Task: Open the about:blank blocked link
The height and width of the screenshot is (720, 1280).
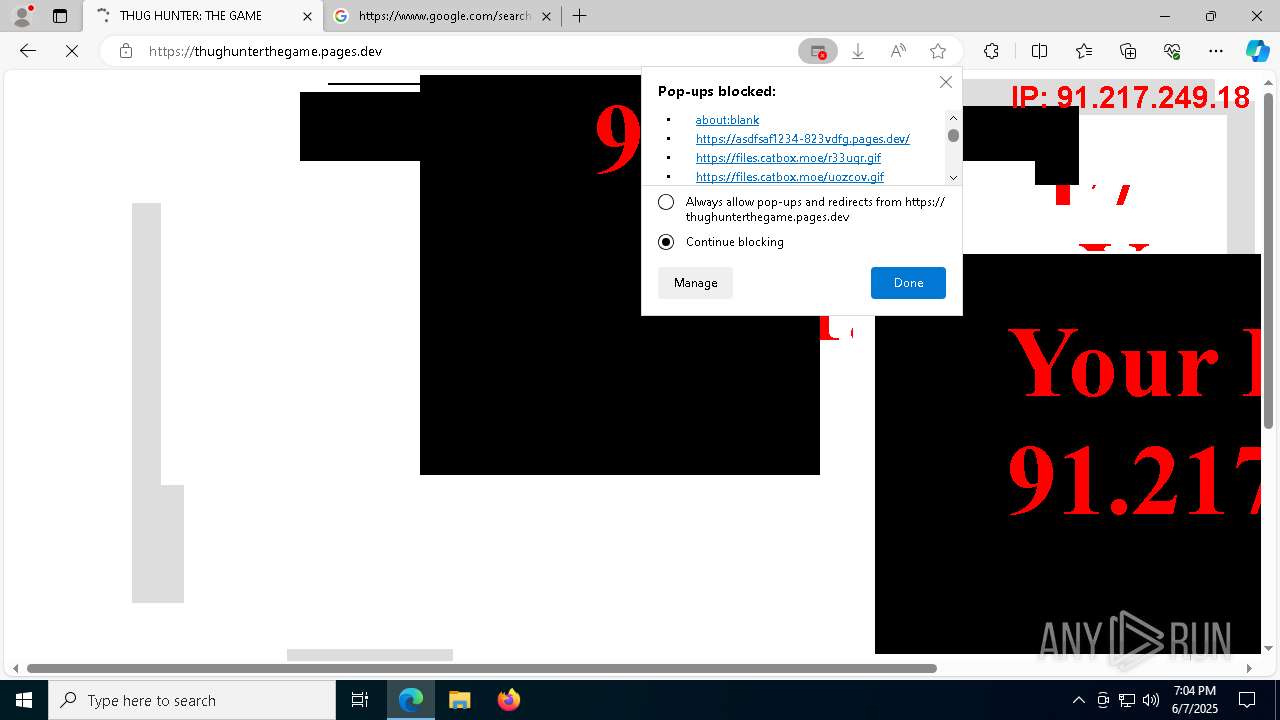Action: tap(727, 120)
